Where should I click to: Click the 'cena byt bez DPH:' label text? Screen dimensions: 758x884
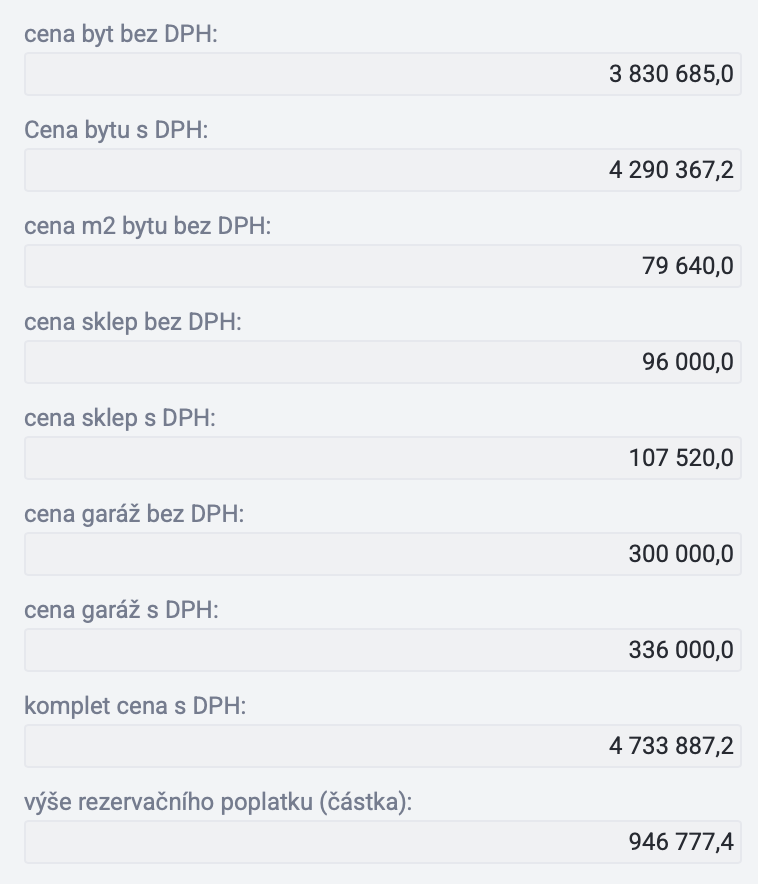pos(121,34)
